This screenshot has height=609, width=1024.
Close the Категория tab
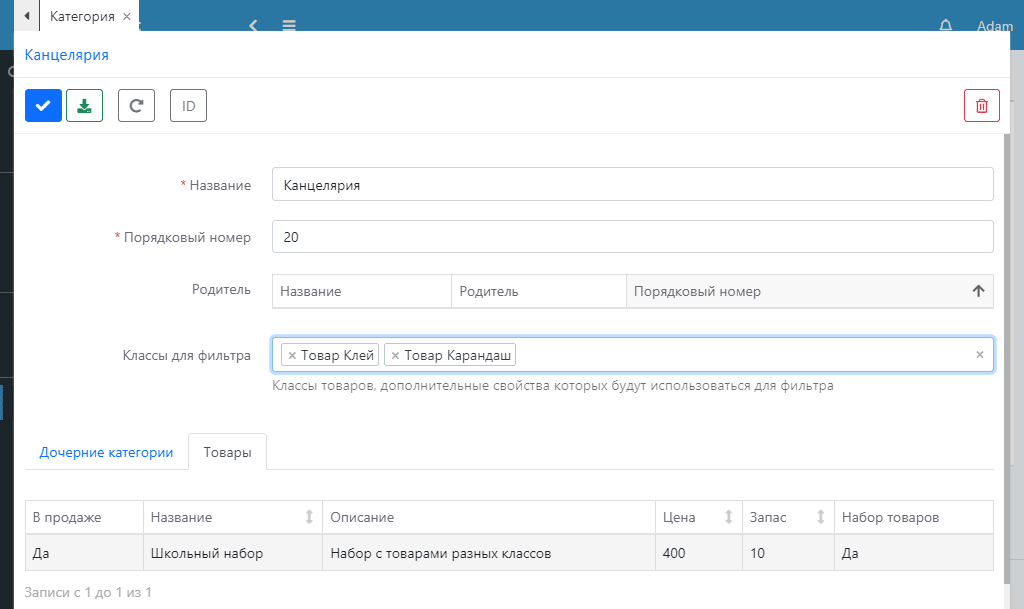click(127, 16)
